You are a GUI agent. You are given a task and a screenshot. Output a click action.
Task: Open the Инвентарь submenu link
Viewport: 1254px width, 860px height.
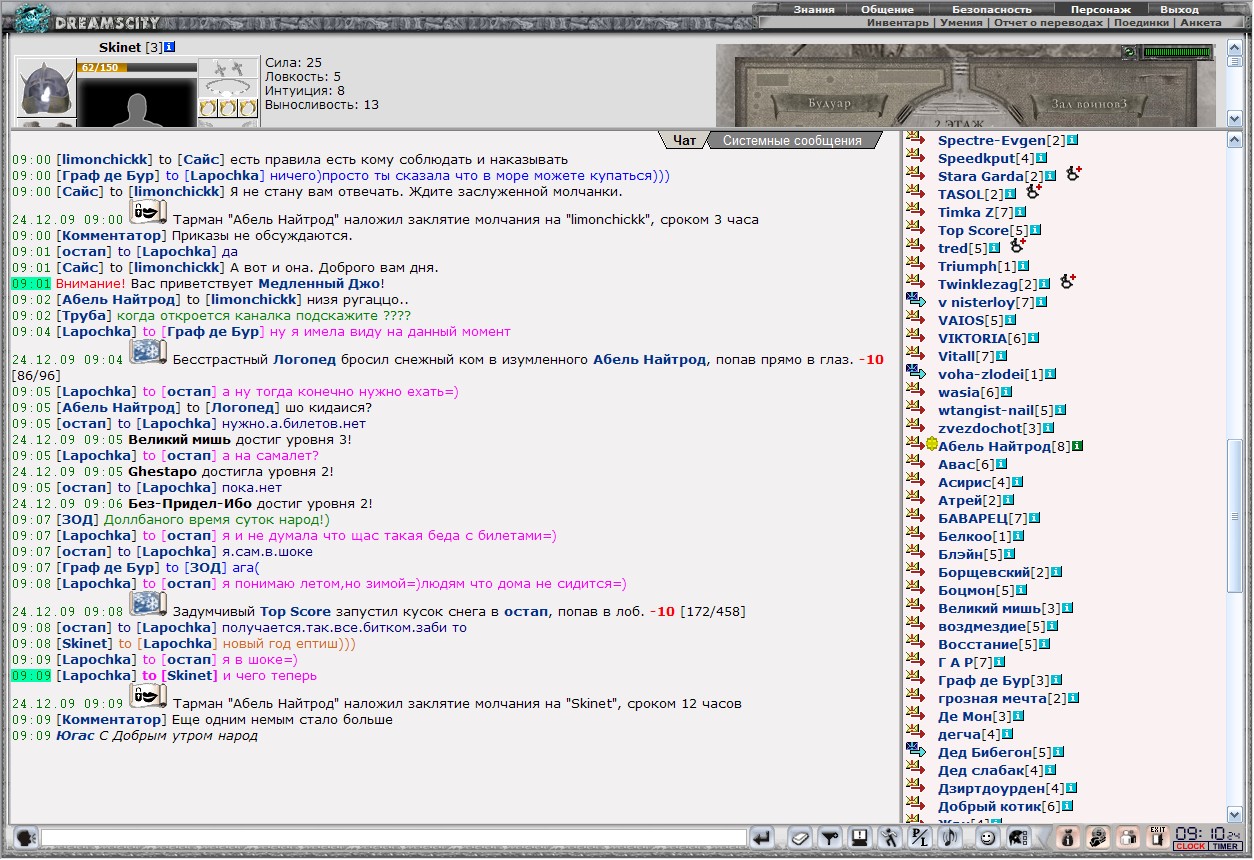pyautogui.click(x=898, y=22)
